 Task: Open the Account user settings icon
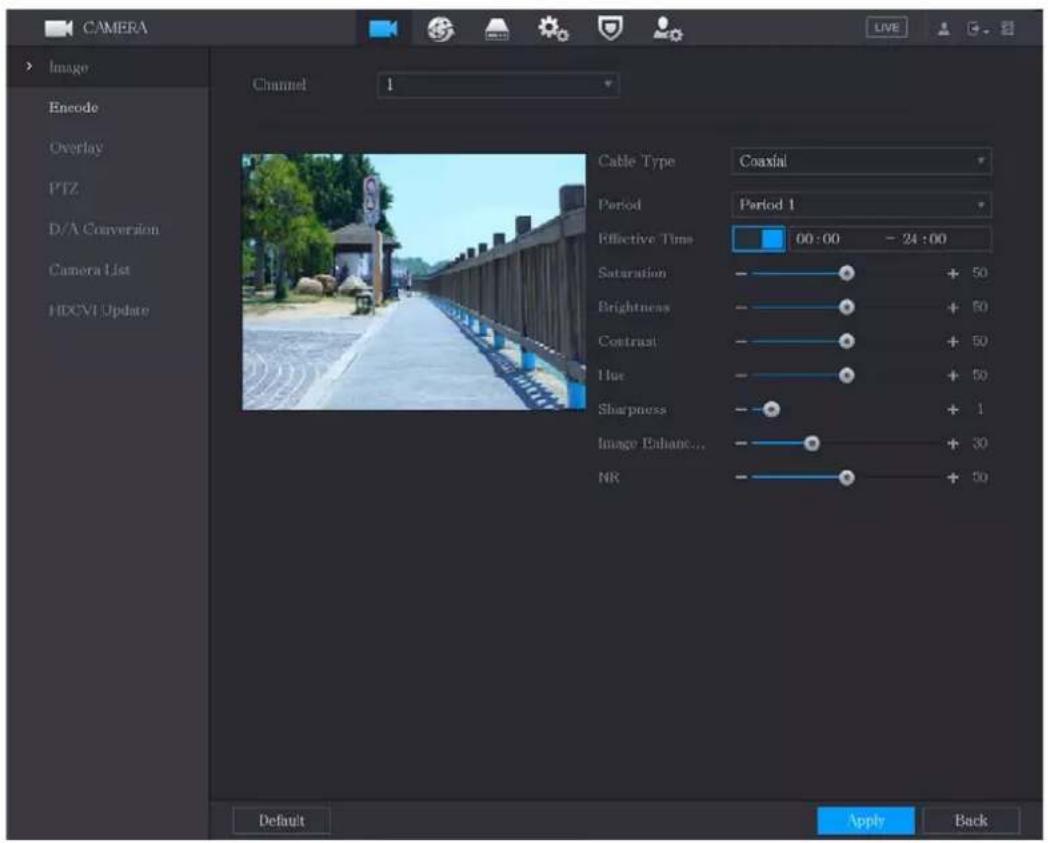click(x=666, y=29)
